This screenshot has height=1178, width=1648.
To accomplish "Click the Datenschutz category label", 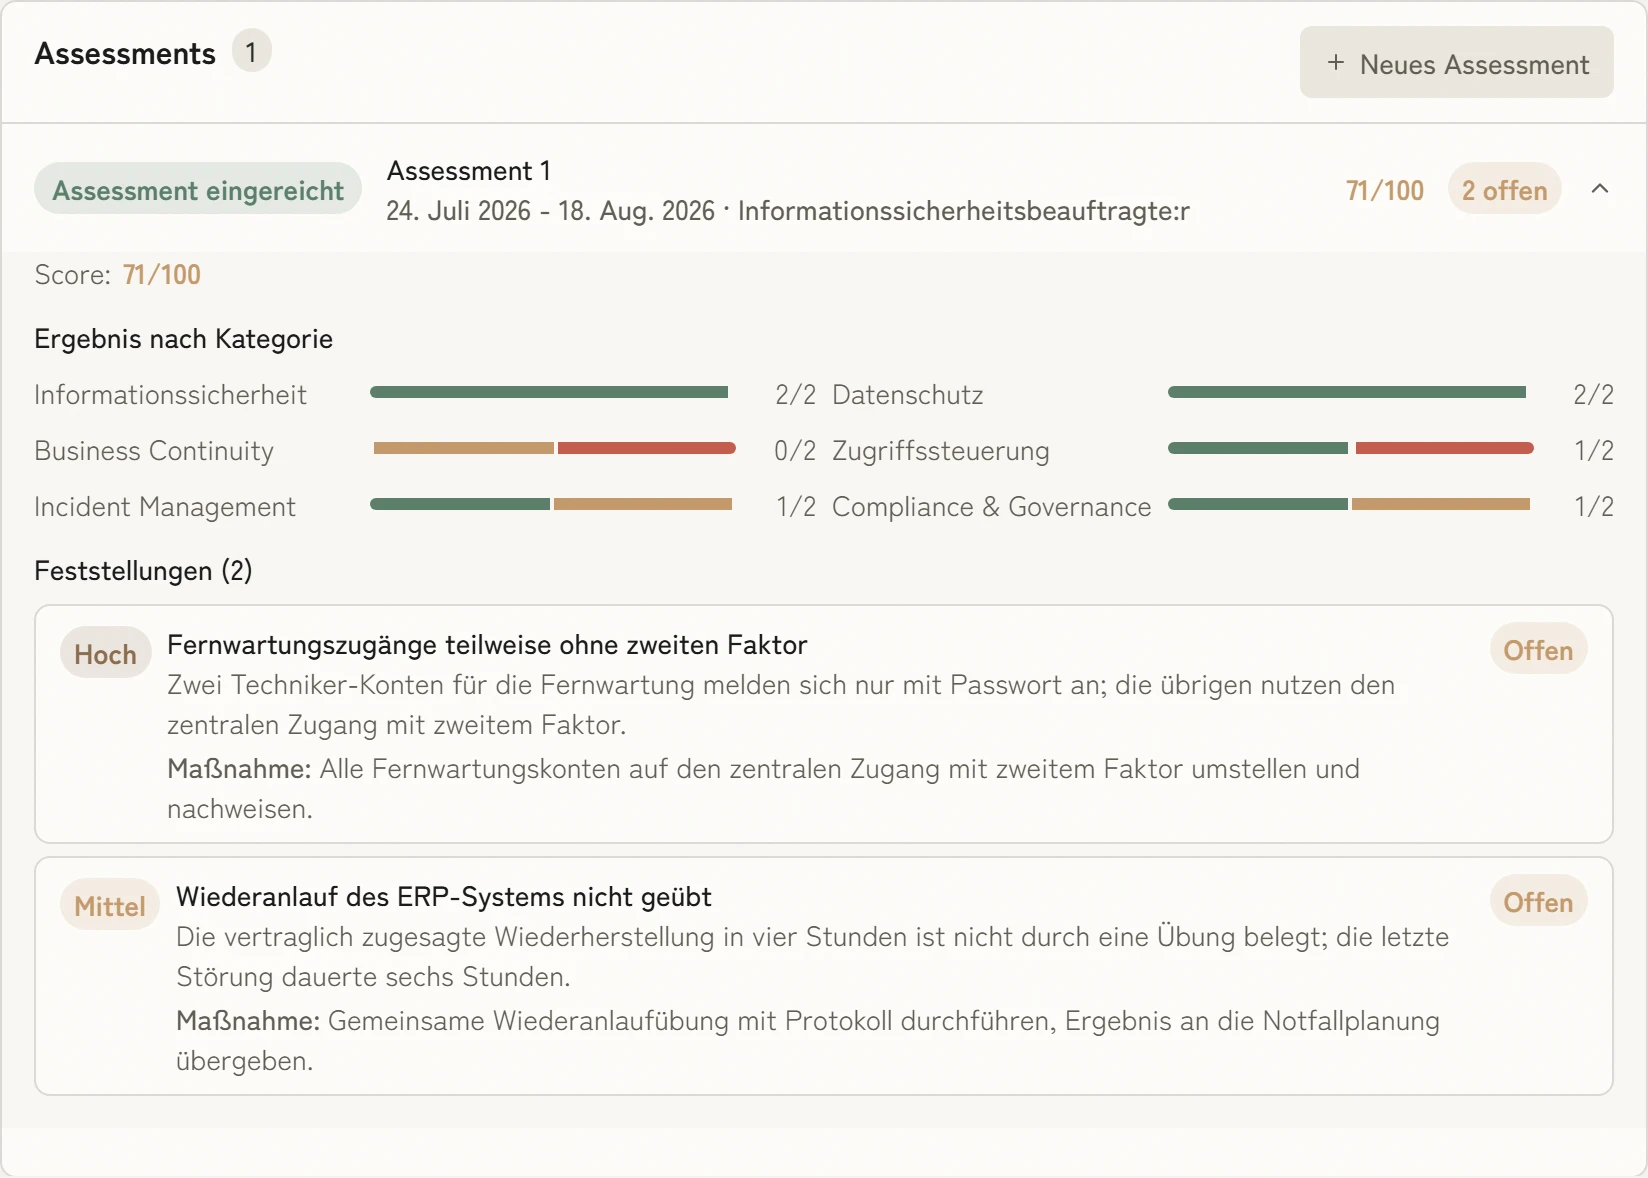I will pos(908,395).
